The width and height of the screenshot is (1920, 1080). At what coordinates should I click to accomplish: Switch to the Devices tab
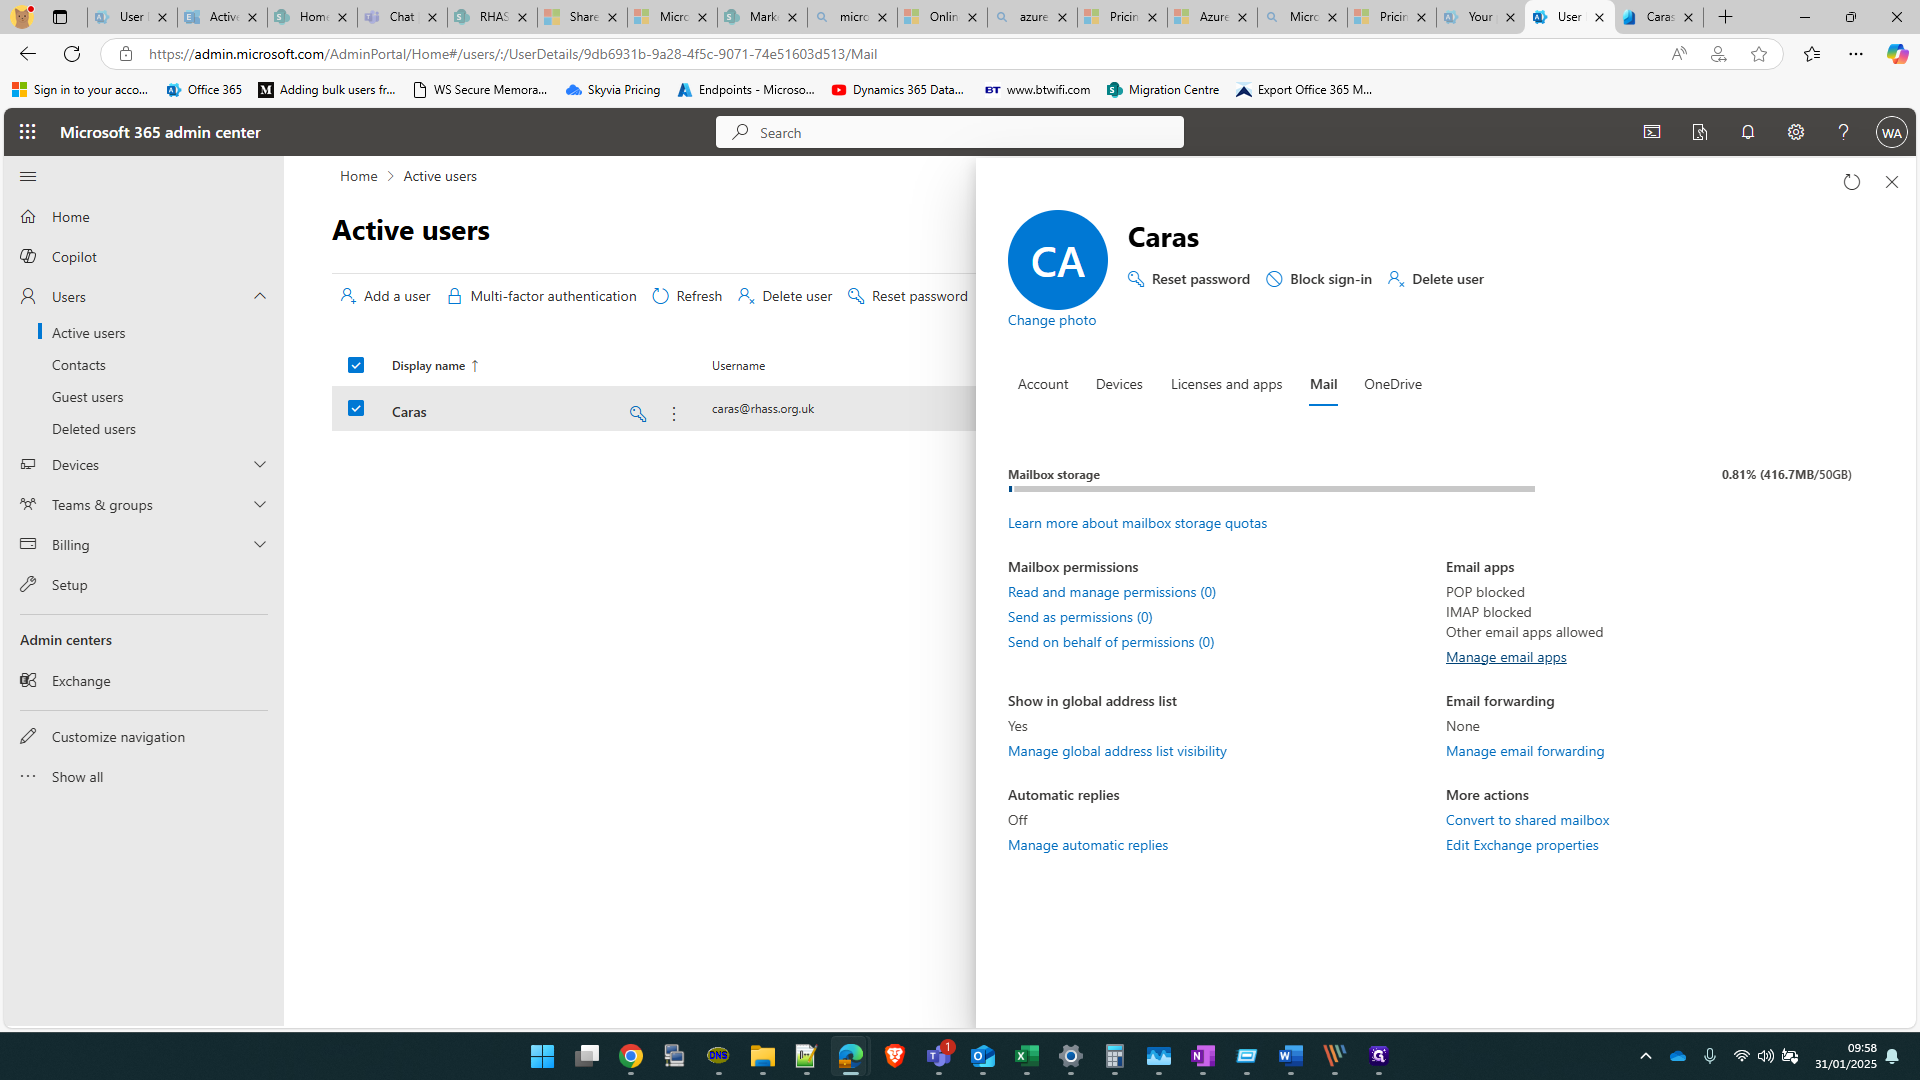click(1119, 384)
